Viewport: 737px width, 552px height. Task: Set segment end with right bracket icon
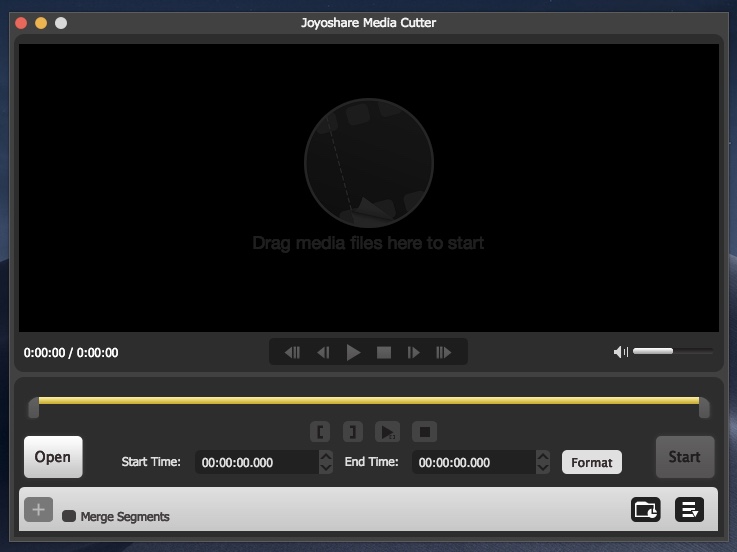(x=352, y=432)
